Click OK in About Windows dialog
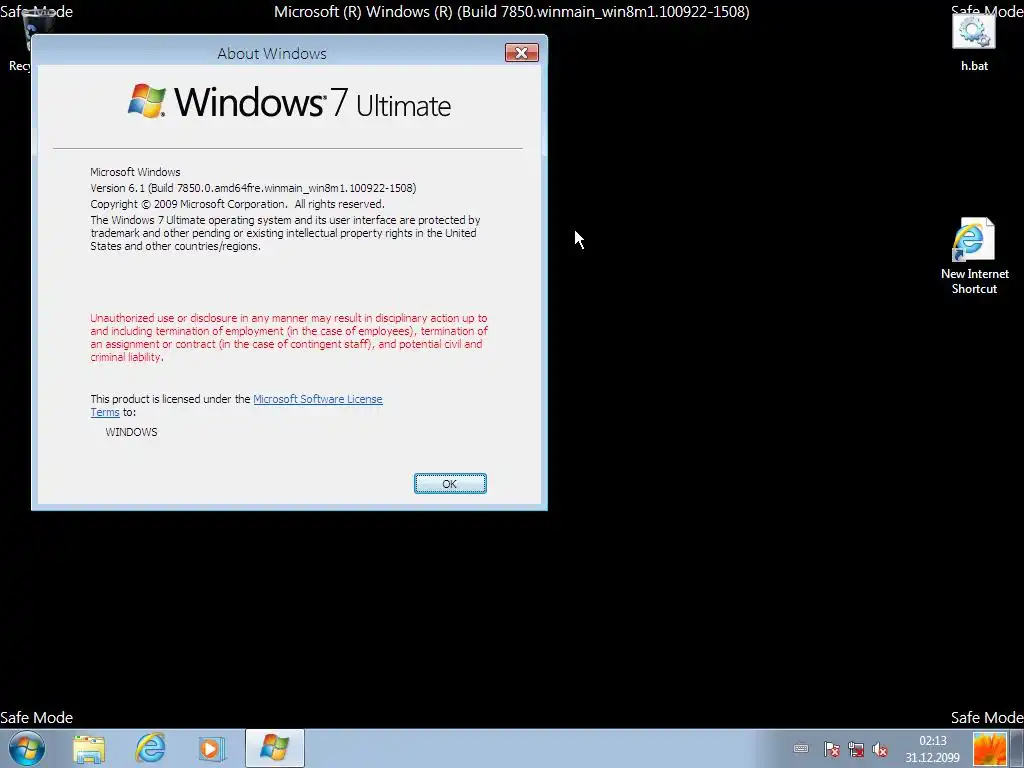The width and height of the screenshot is (1024, 768). pos(450,483)
